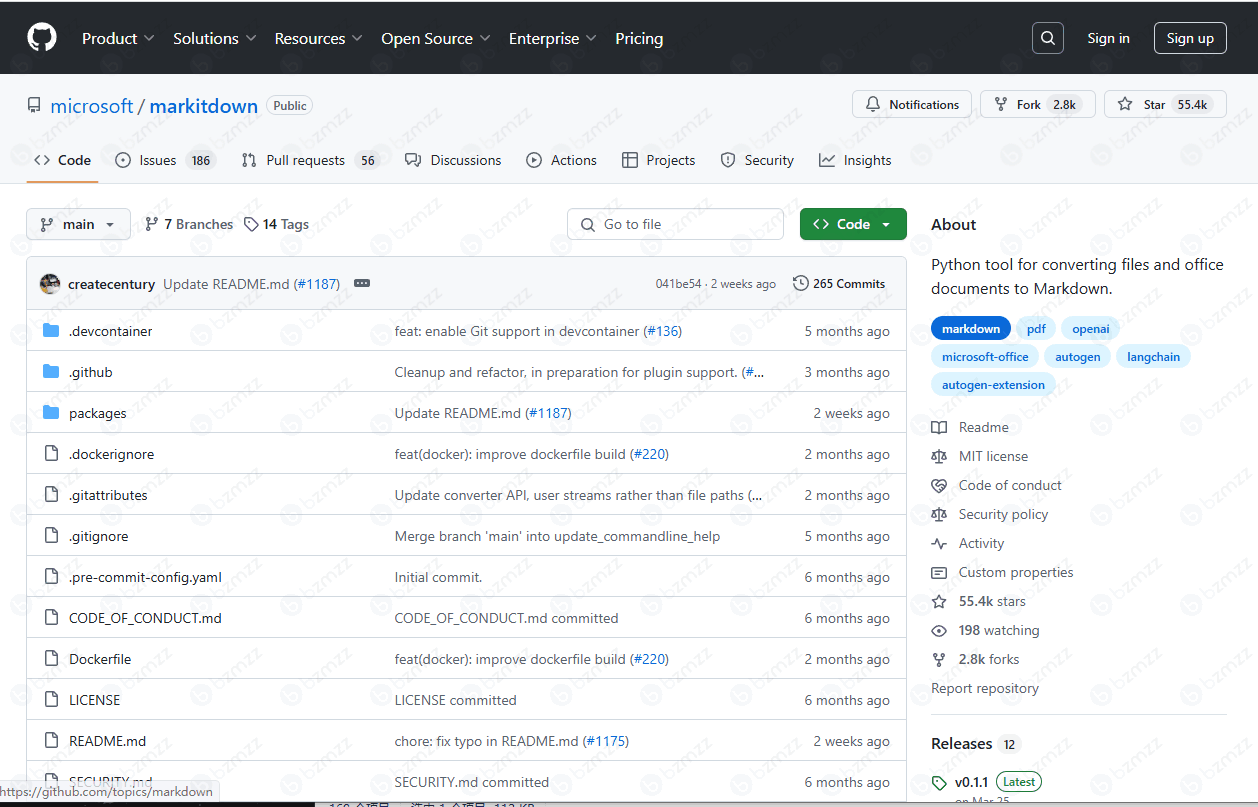Open the Pricing page link
The width and height of the screenshot is (1258, 807).
pos(639,38)
